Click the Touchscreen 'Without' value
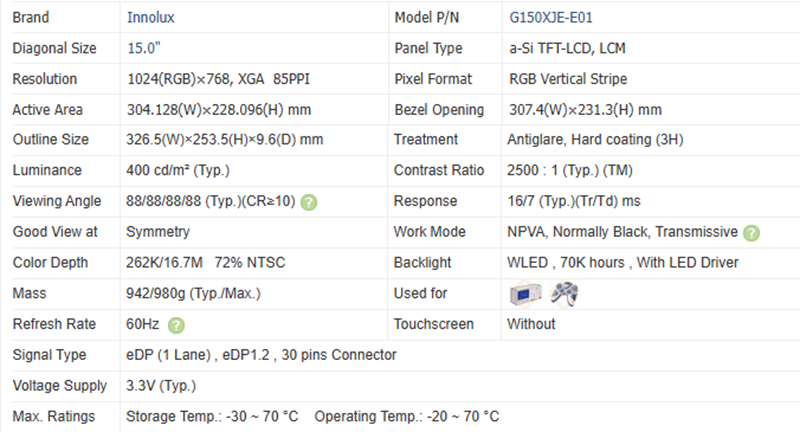 532,324
